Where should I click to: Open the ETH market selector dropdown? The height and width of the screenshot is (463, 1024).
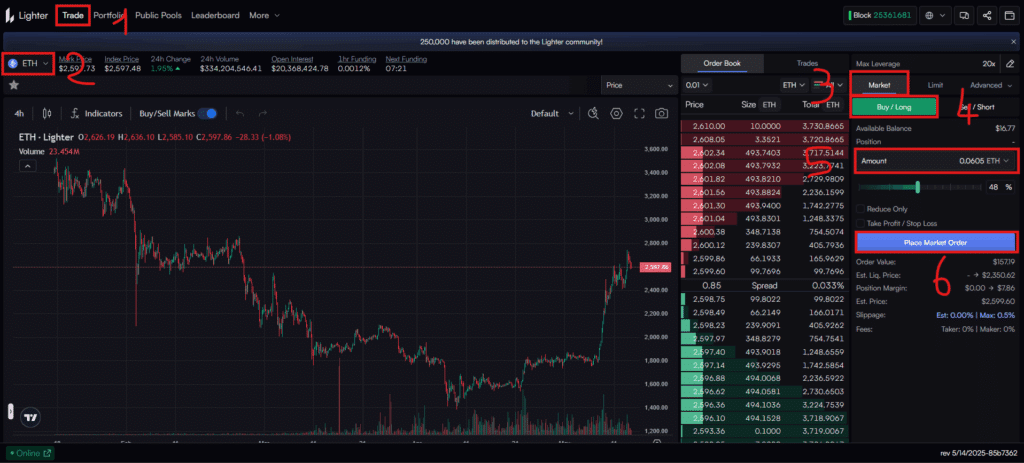pos(28,63)
